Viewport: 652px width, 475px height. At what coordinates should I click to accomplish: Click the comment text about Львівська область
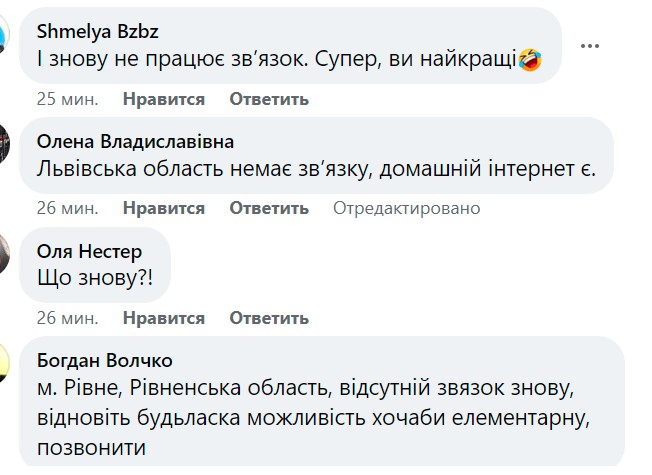[x=315, y=170]
